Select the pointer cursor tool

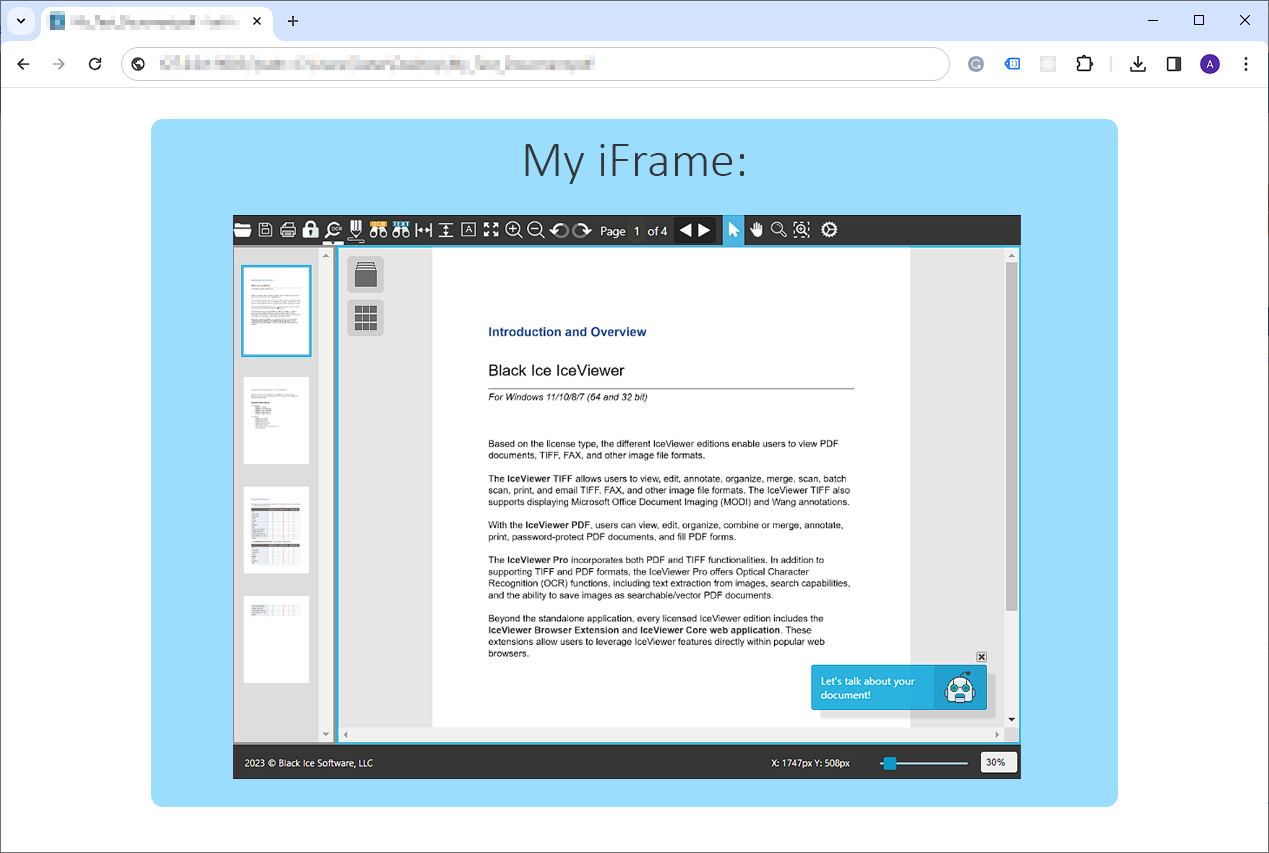734,230
